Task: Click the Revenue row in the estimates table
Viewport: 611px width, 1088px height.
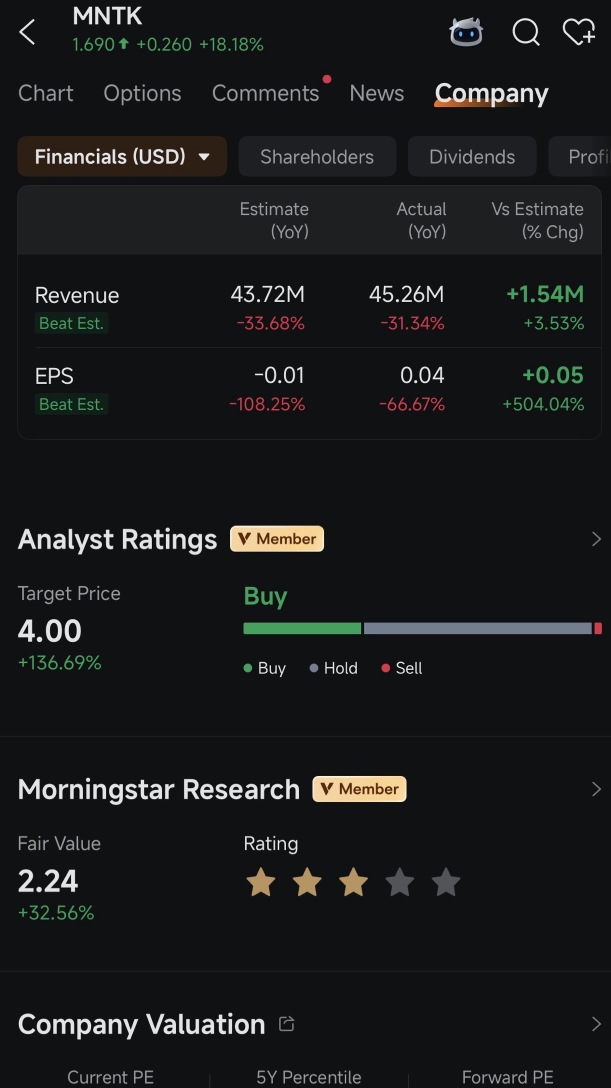Action: (x=309, y=307)
